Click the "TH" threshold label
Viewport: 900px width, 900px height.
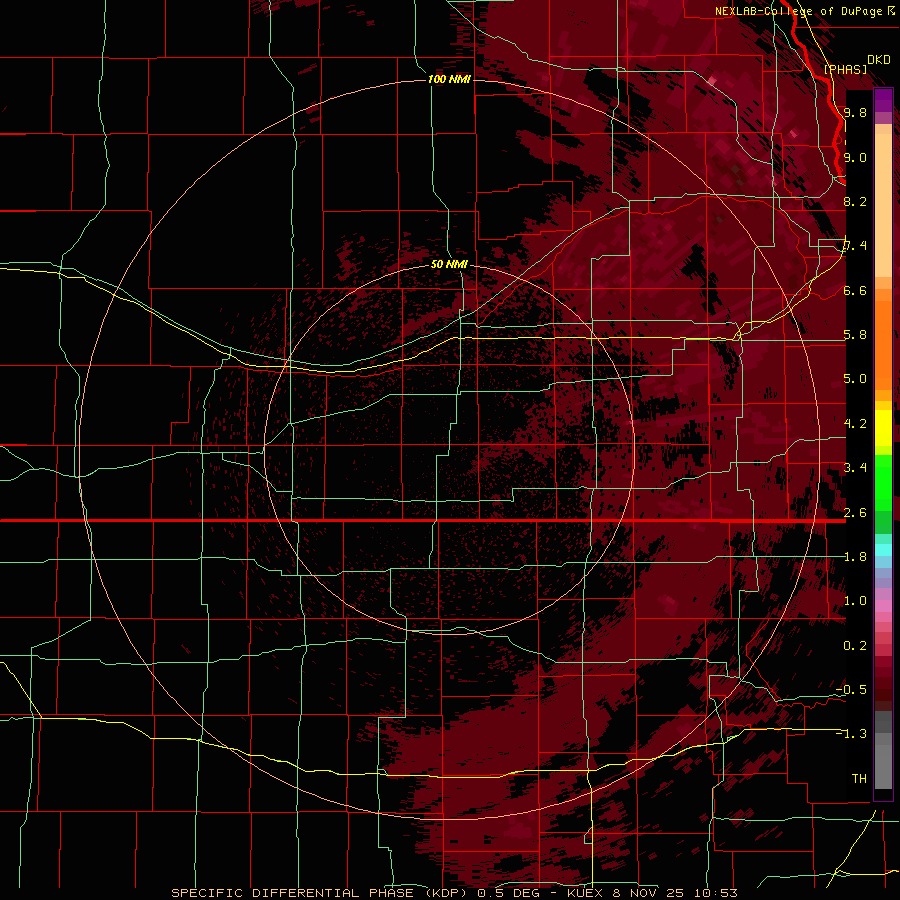859,778
